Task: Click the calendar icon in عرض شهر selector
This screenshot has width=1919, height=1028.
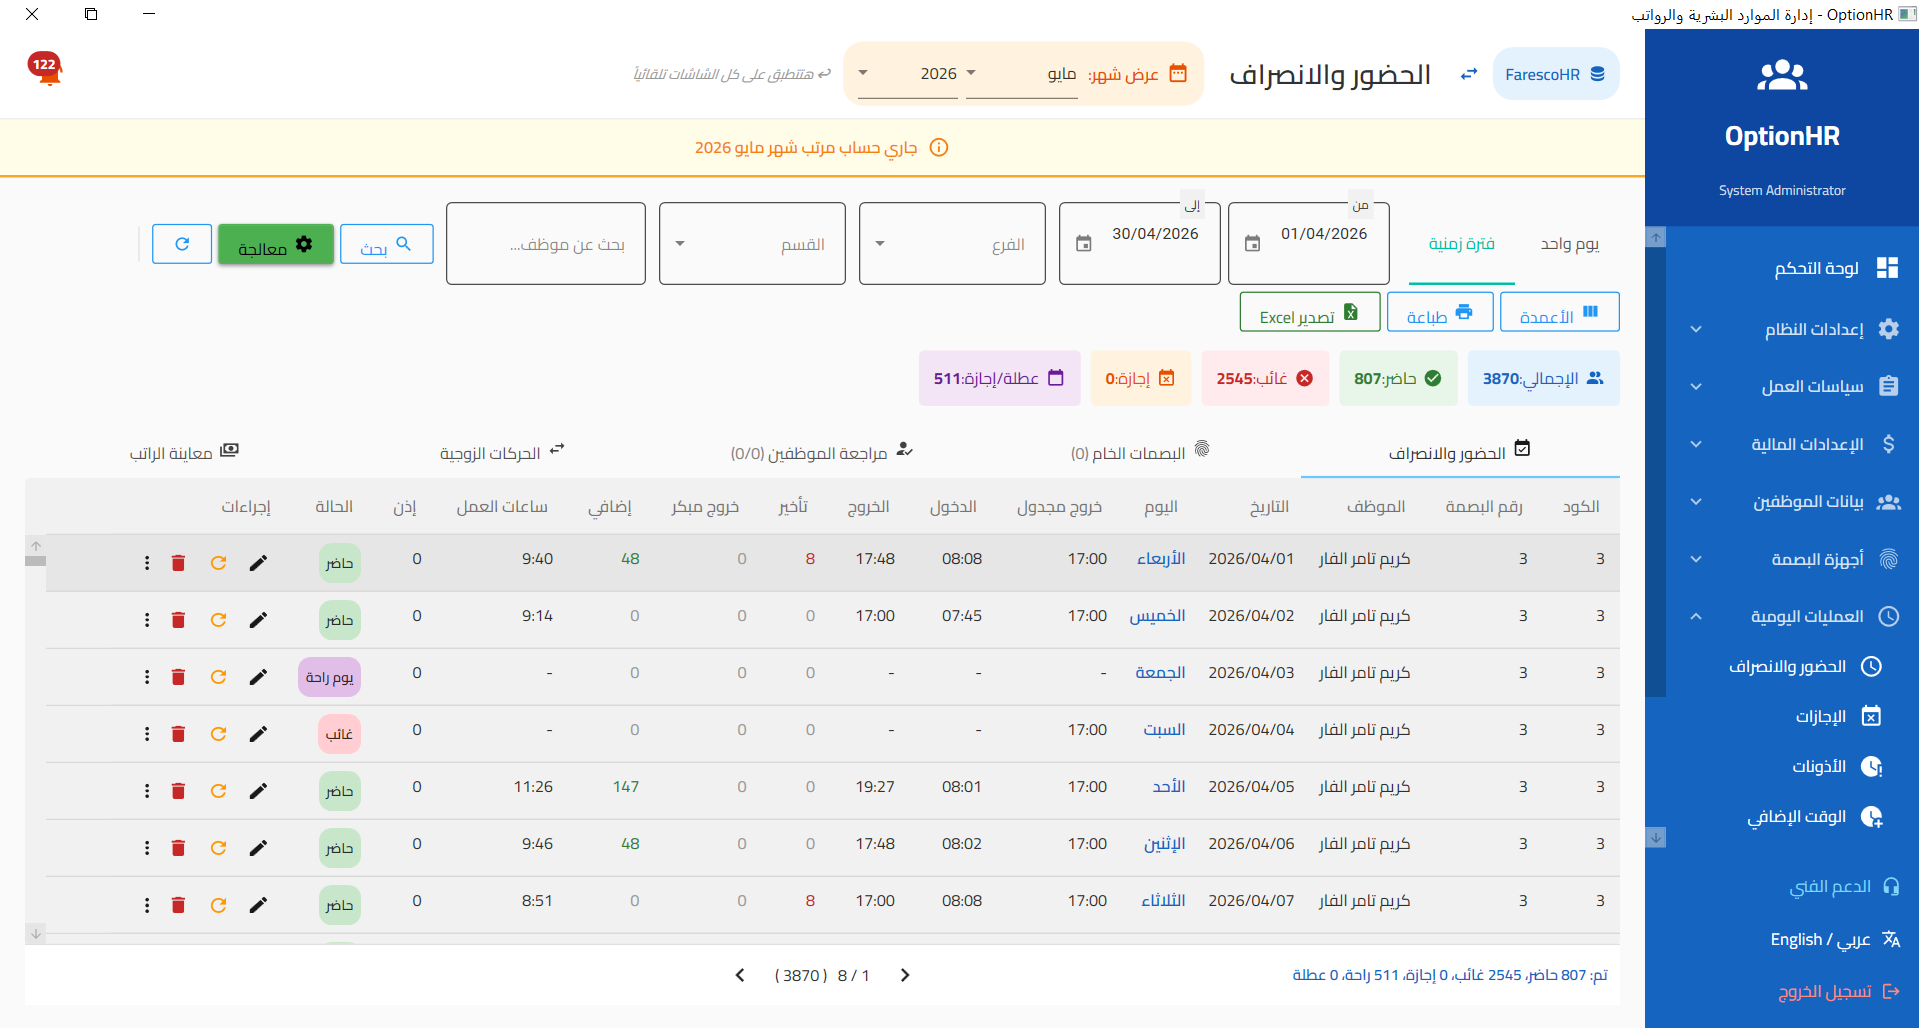Action: 1178,73
